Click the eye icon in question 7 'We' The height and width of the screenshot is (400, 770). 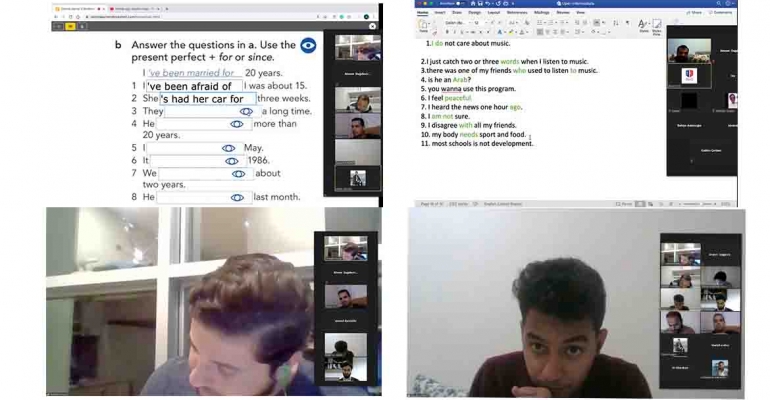(237, 173)
